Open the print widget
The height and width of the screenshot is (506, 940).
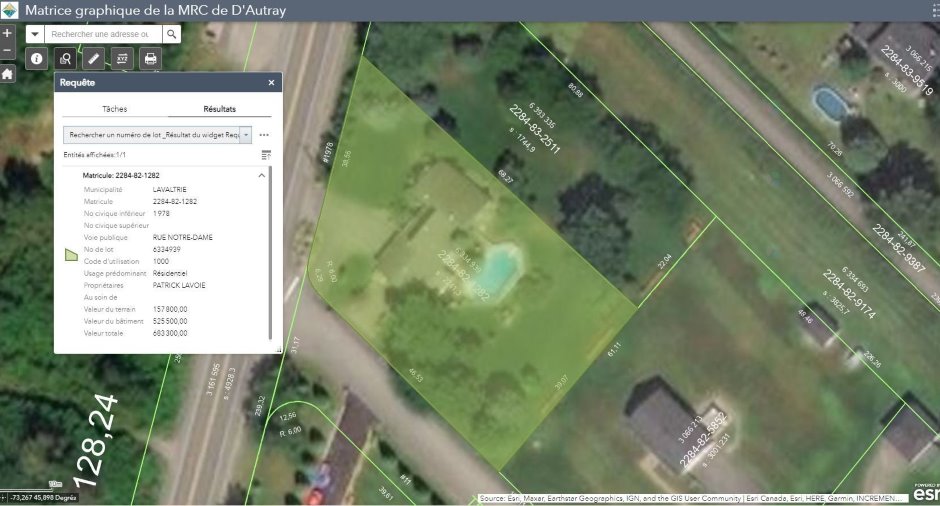(x=150, y=59)
